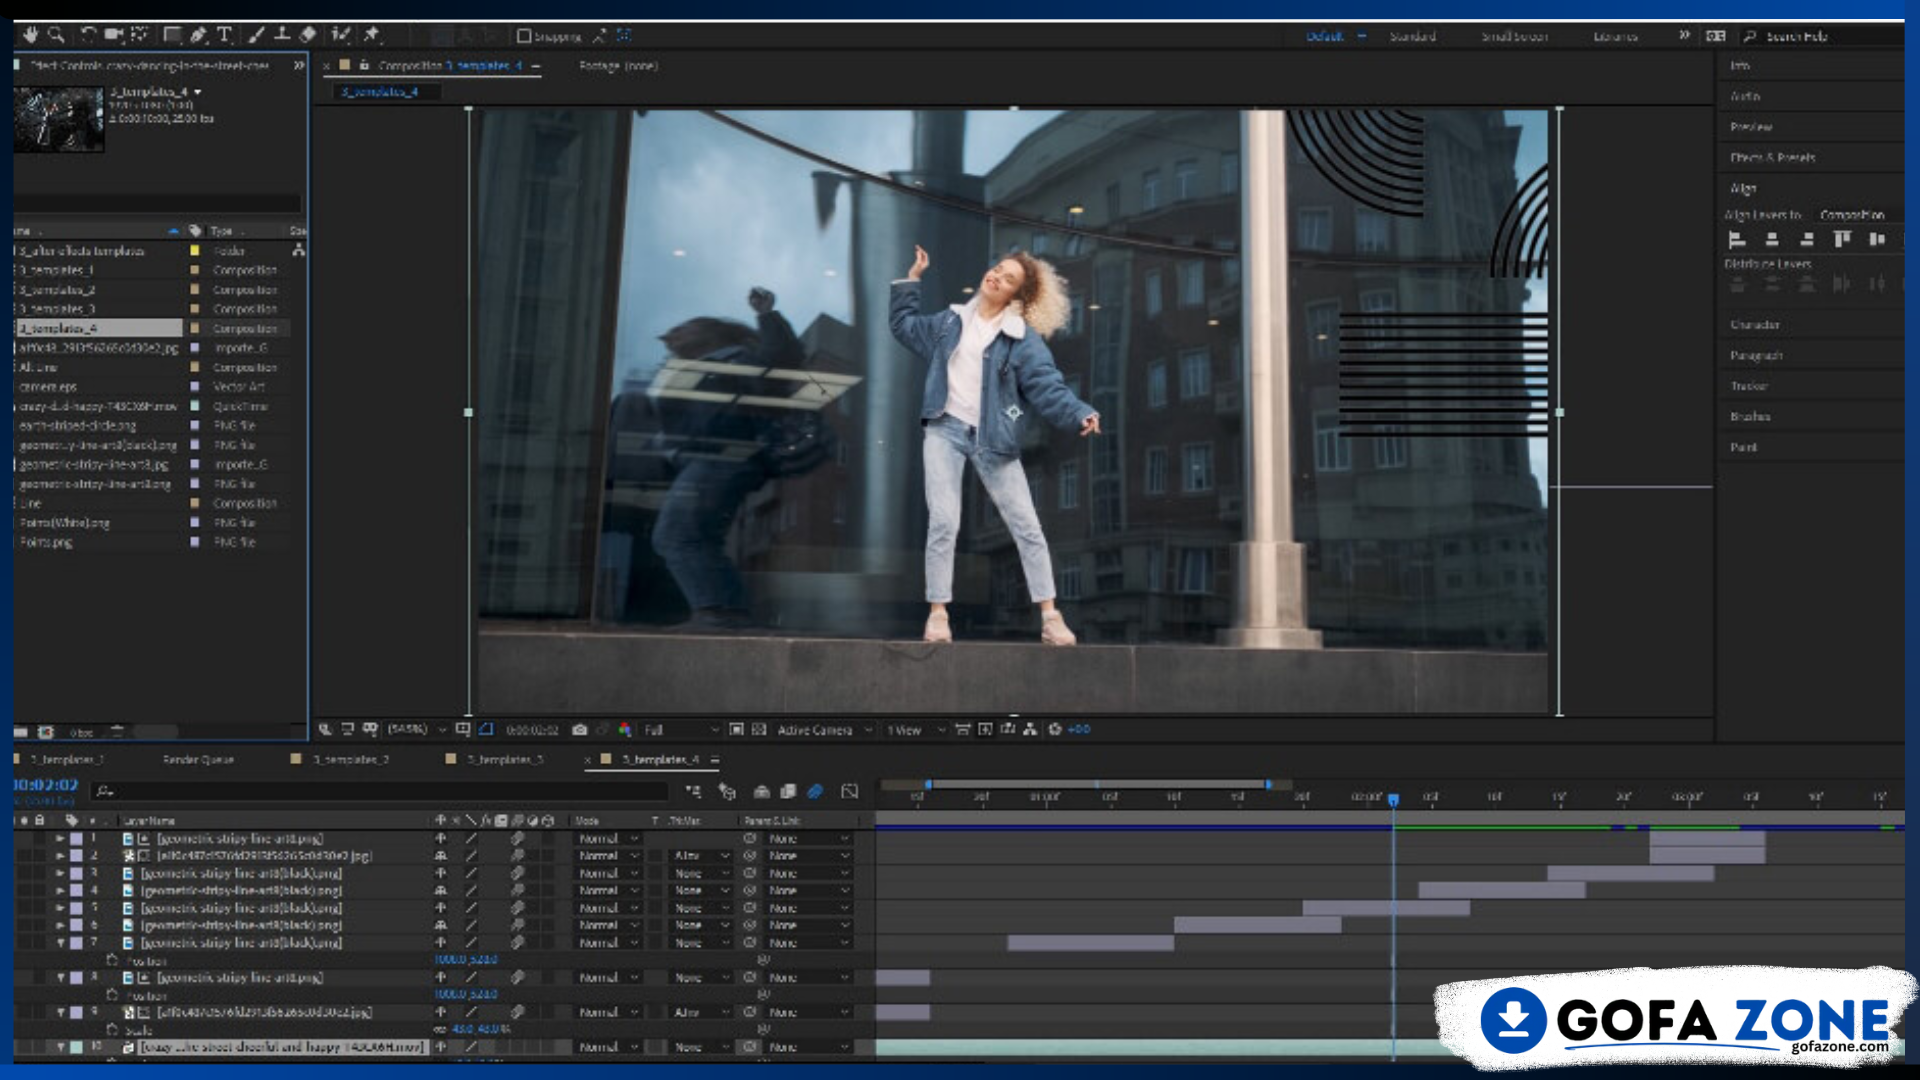Select the Pen tool
The height and width of the screenshot is (1080, 1920).
coord(198,35)
